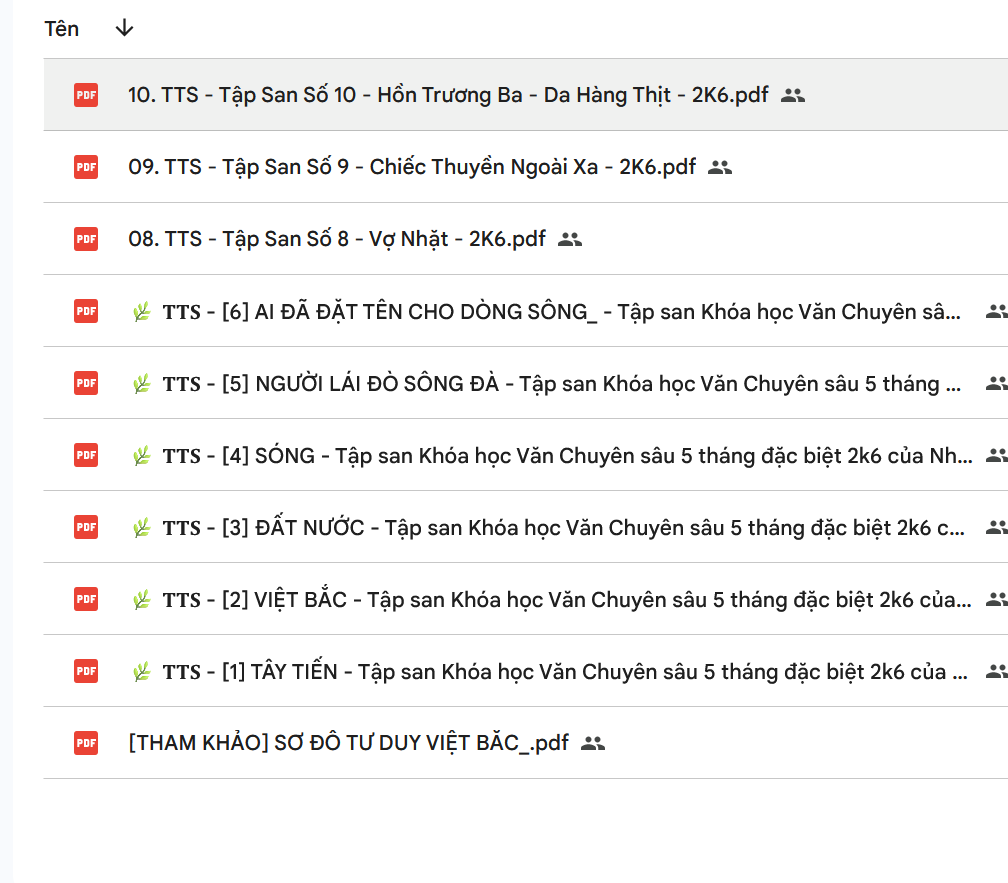Viewport: 1008px width, 883px height.
Task: Click shared icon on SƠ ĐỒ TƯ DUY file
Action: 593,743
